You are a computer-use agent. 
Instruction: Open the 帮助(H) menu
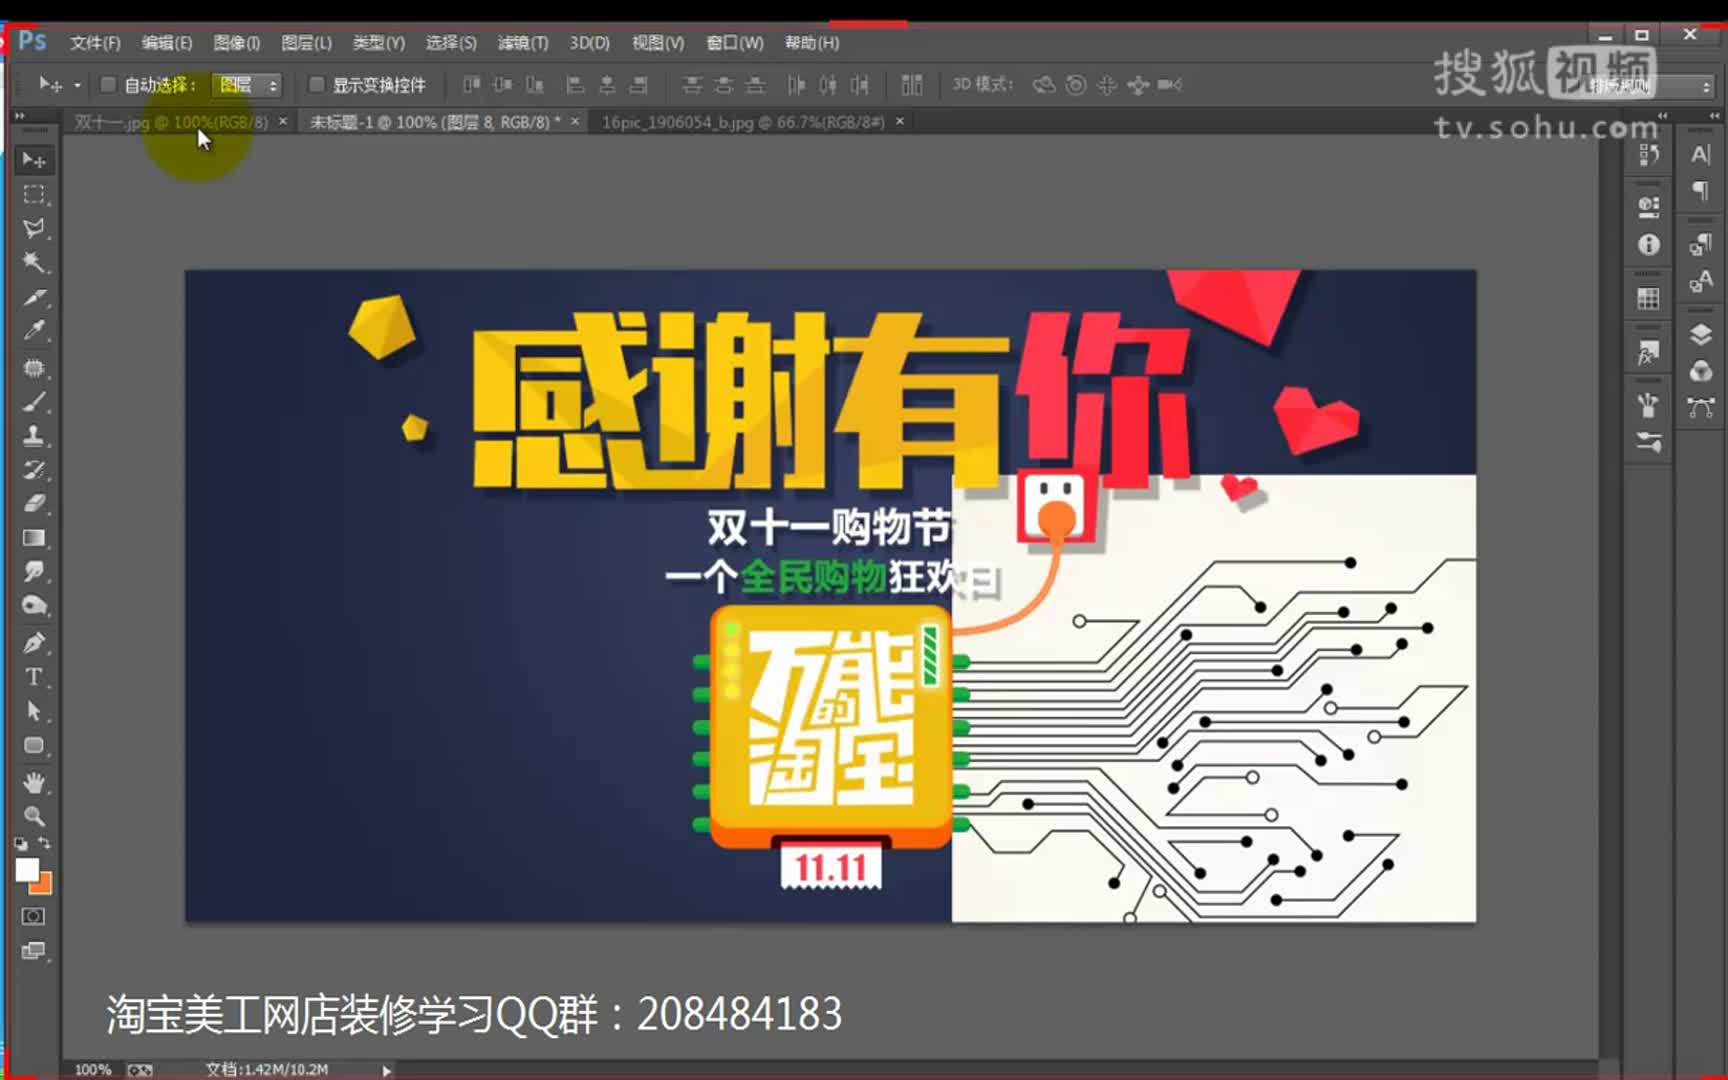click(x=812, y=43)
